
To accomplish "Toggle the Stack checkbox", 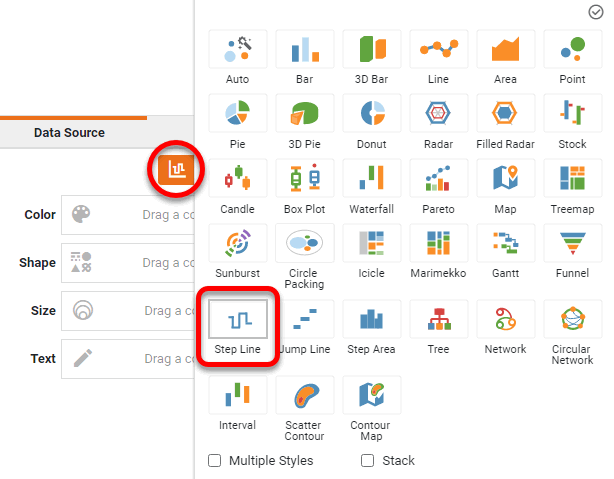I will tap(367, 461).
